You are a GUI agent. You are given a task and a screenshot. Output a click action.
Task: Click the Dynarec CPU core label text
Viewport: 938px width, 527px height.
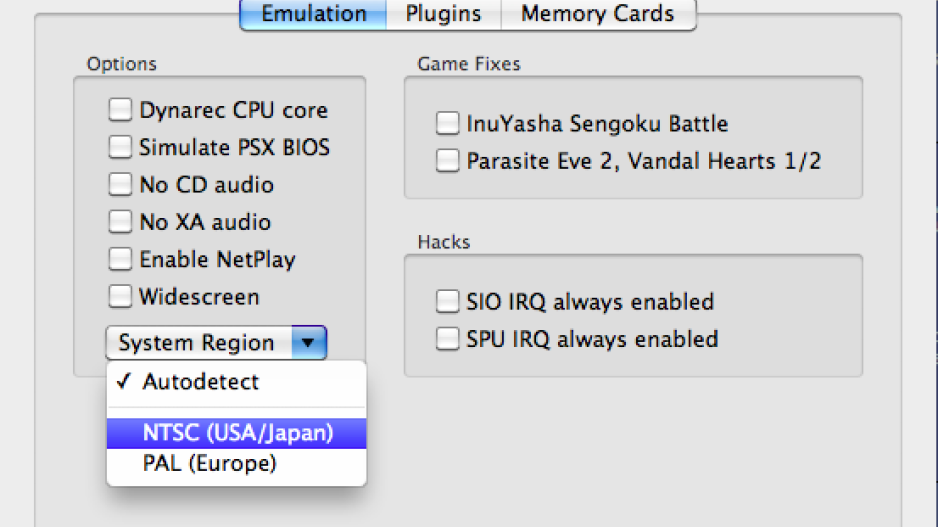pos(233,110)
